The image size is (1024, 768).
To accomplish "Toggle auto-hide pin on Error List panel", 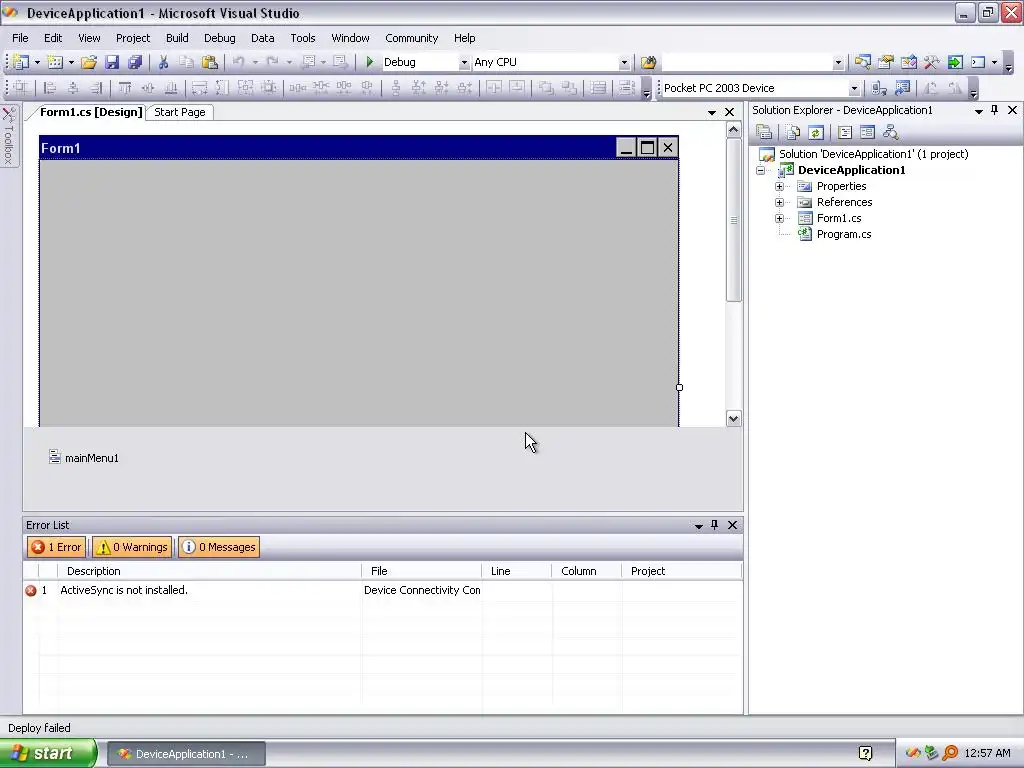I will tap(714, 525).
